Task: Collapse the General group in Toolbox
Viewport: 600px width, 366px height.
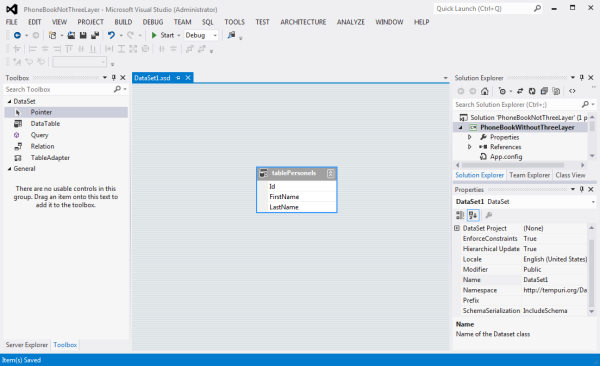Action: 9,169
